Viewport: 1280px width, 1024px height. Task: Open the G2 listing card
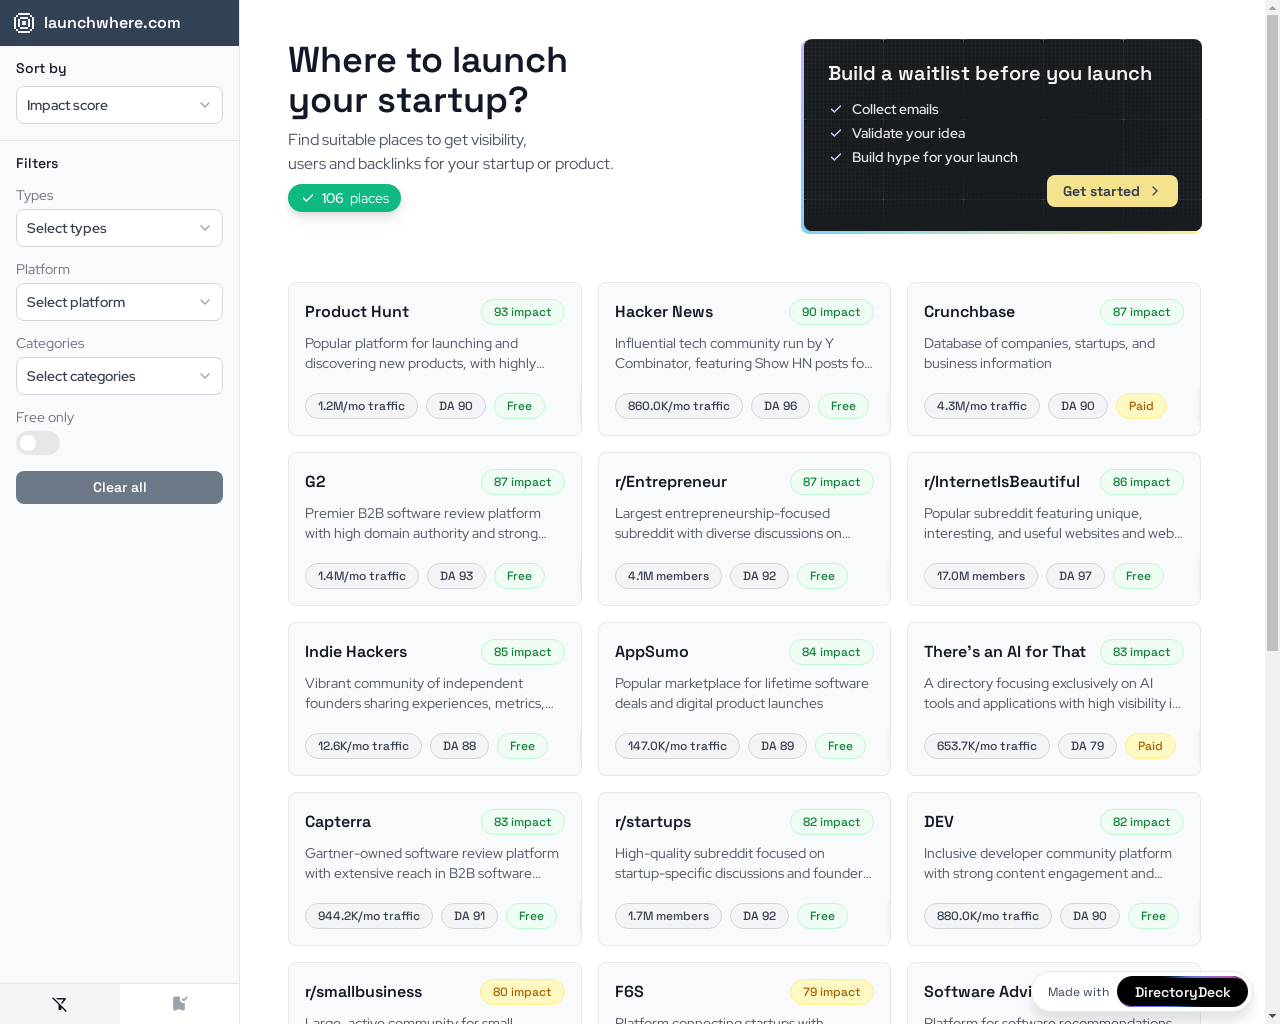[x=434, y=529]
